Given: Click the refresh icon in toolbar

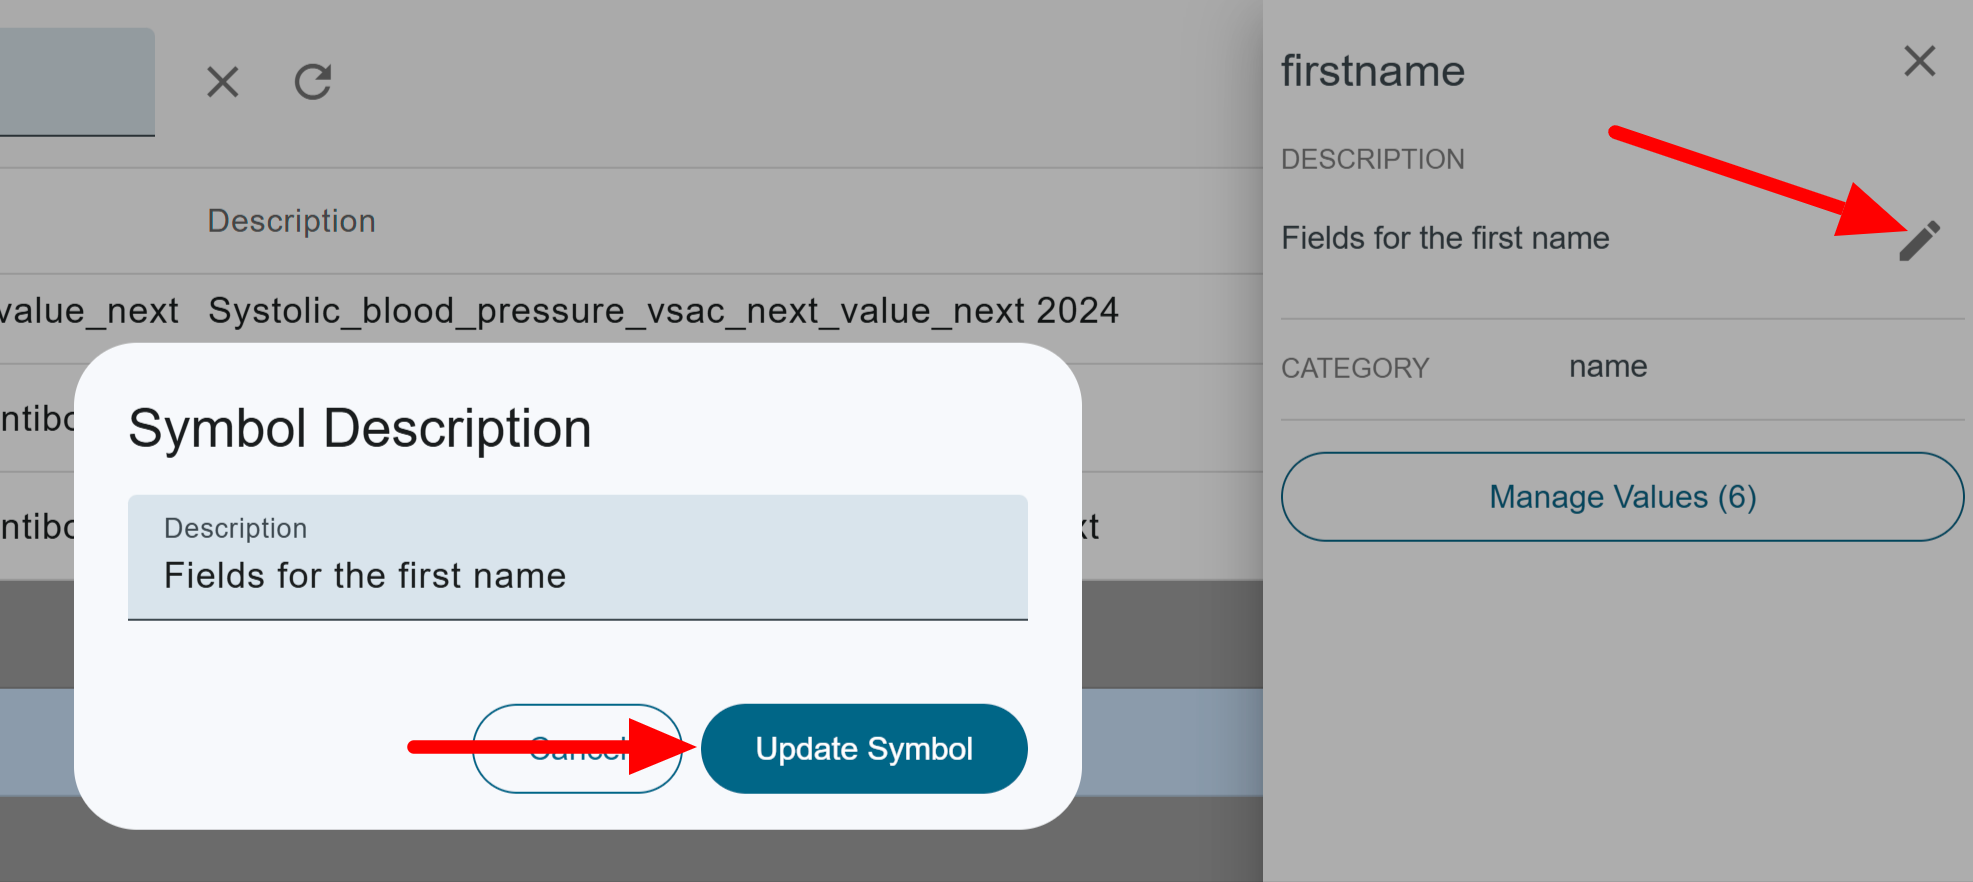Looking at the screenshot, I should point(313,82).
